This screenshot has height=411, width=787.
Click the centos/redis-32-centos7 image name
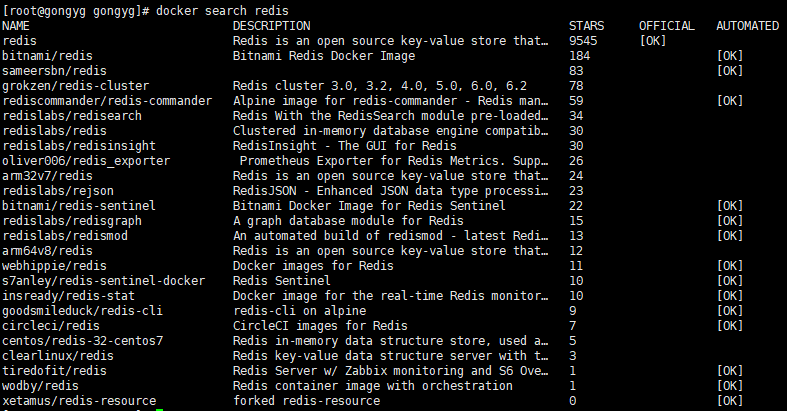pos(83,341)
